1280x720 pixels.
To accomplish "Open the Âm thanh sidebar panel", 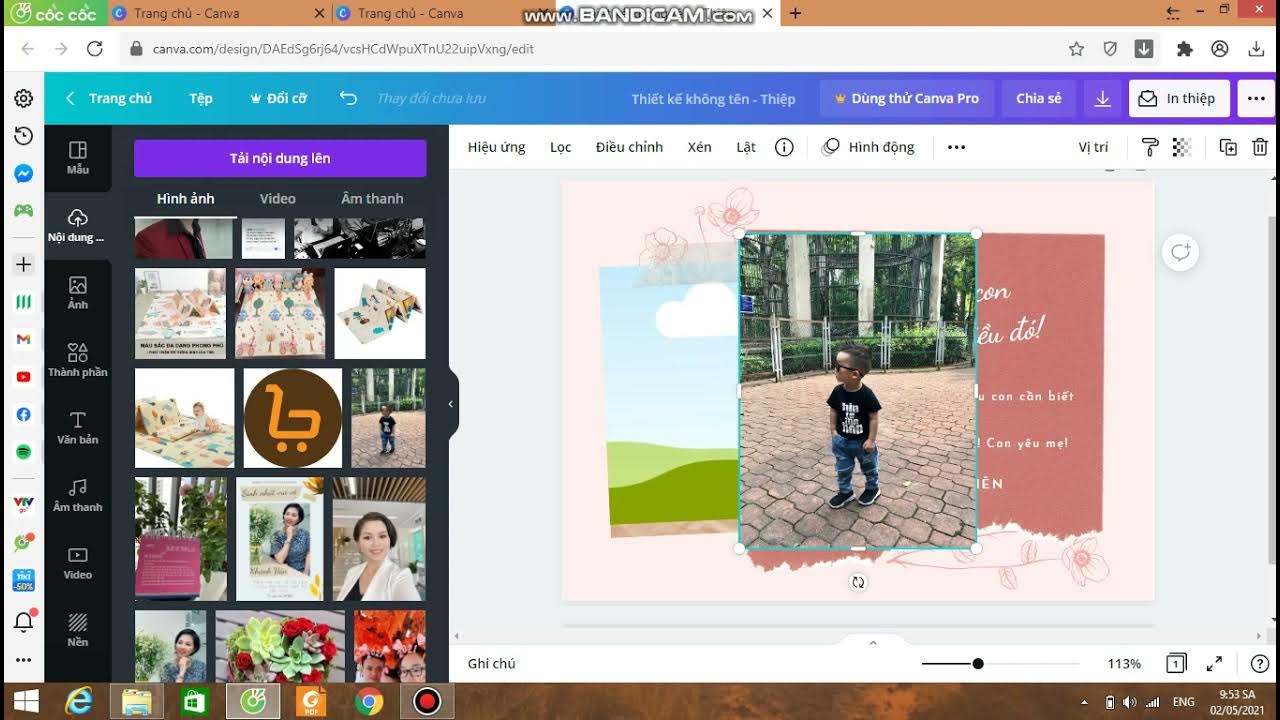I will (x=78, y=494).
